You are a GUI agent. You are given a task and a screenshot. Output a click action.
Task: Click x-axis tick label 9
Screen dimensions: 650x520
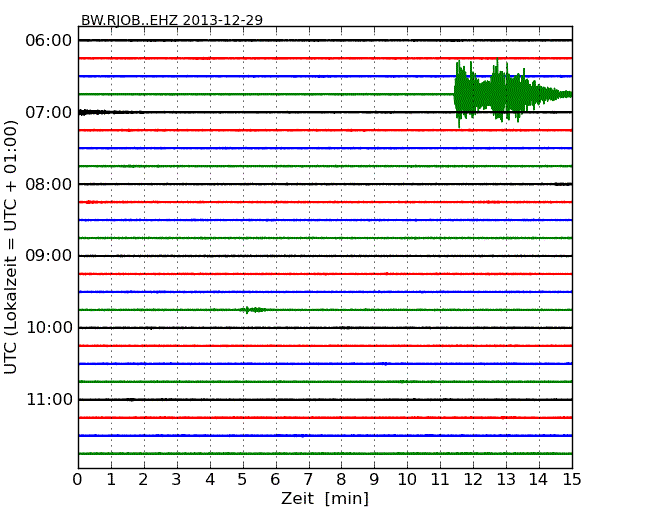[374, 480]
